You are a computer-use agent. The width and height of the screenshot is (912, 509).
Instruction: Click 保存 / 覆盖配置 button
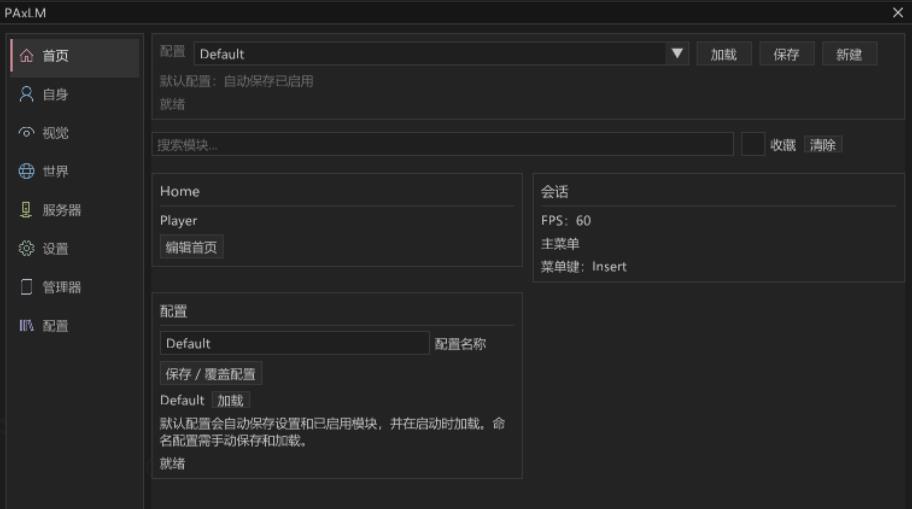(211, 373)
